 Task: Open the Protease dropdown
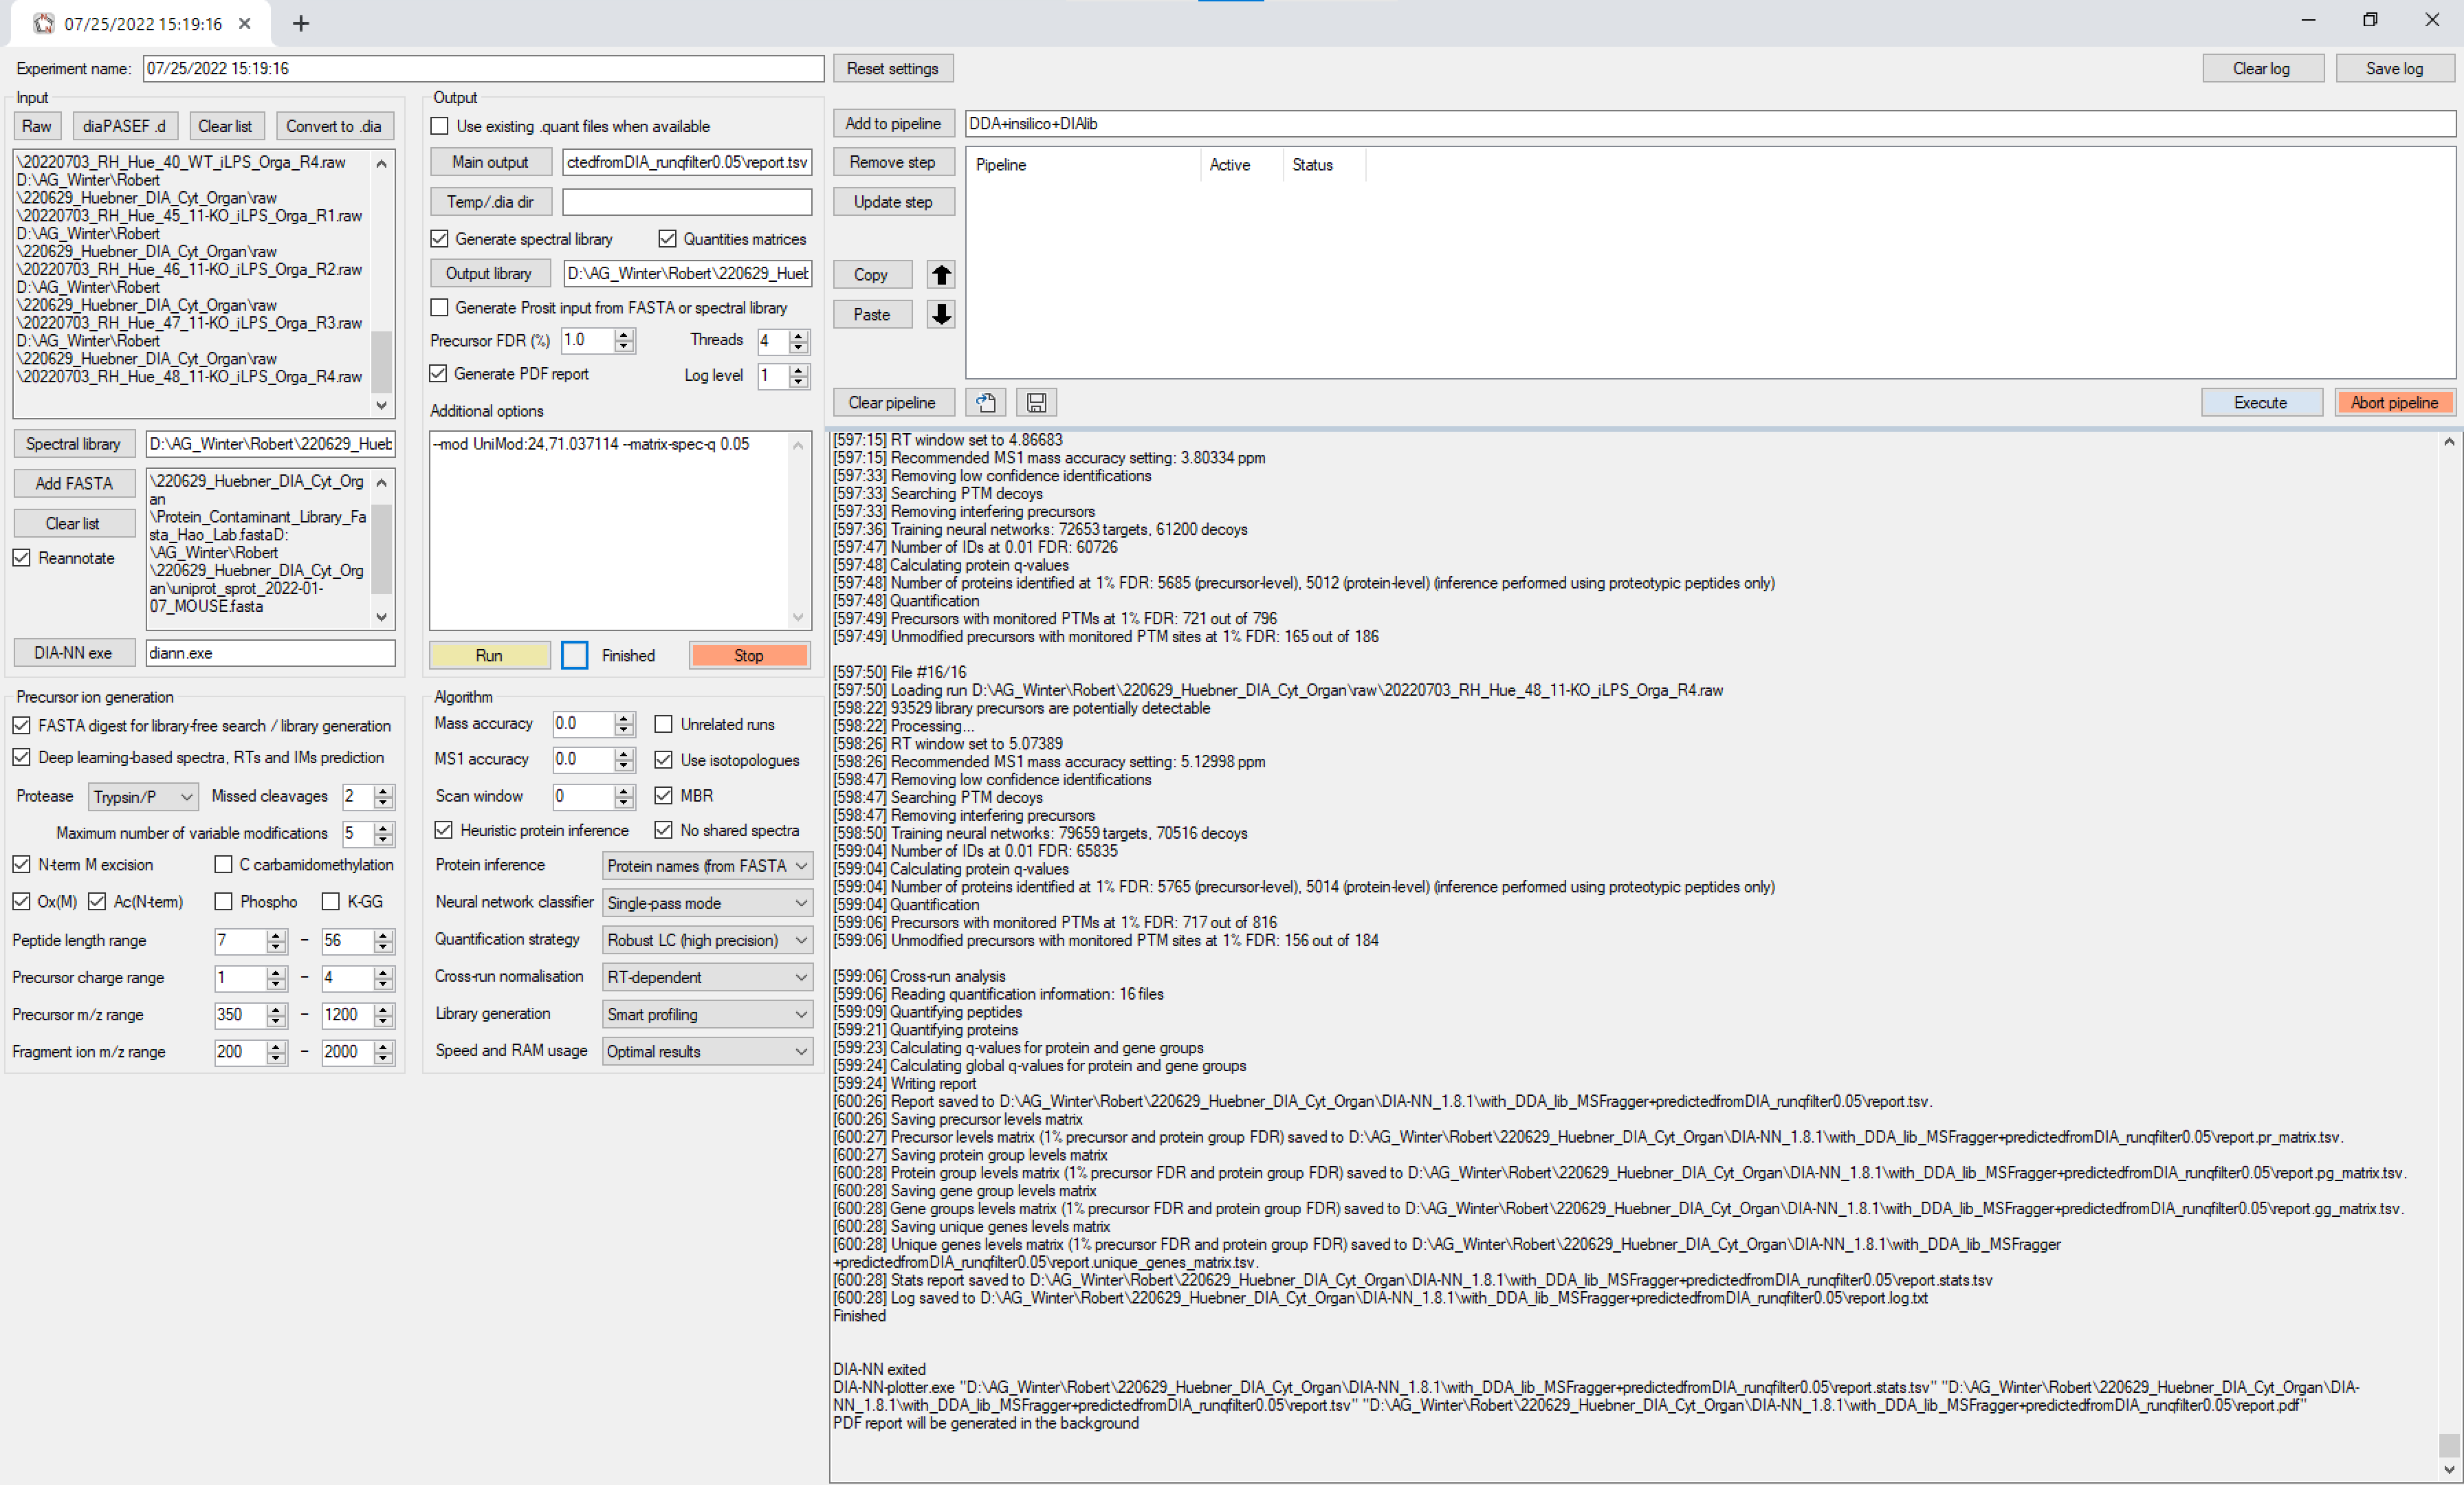click(143, 797)
